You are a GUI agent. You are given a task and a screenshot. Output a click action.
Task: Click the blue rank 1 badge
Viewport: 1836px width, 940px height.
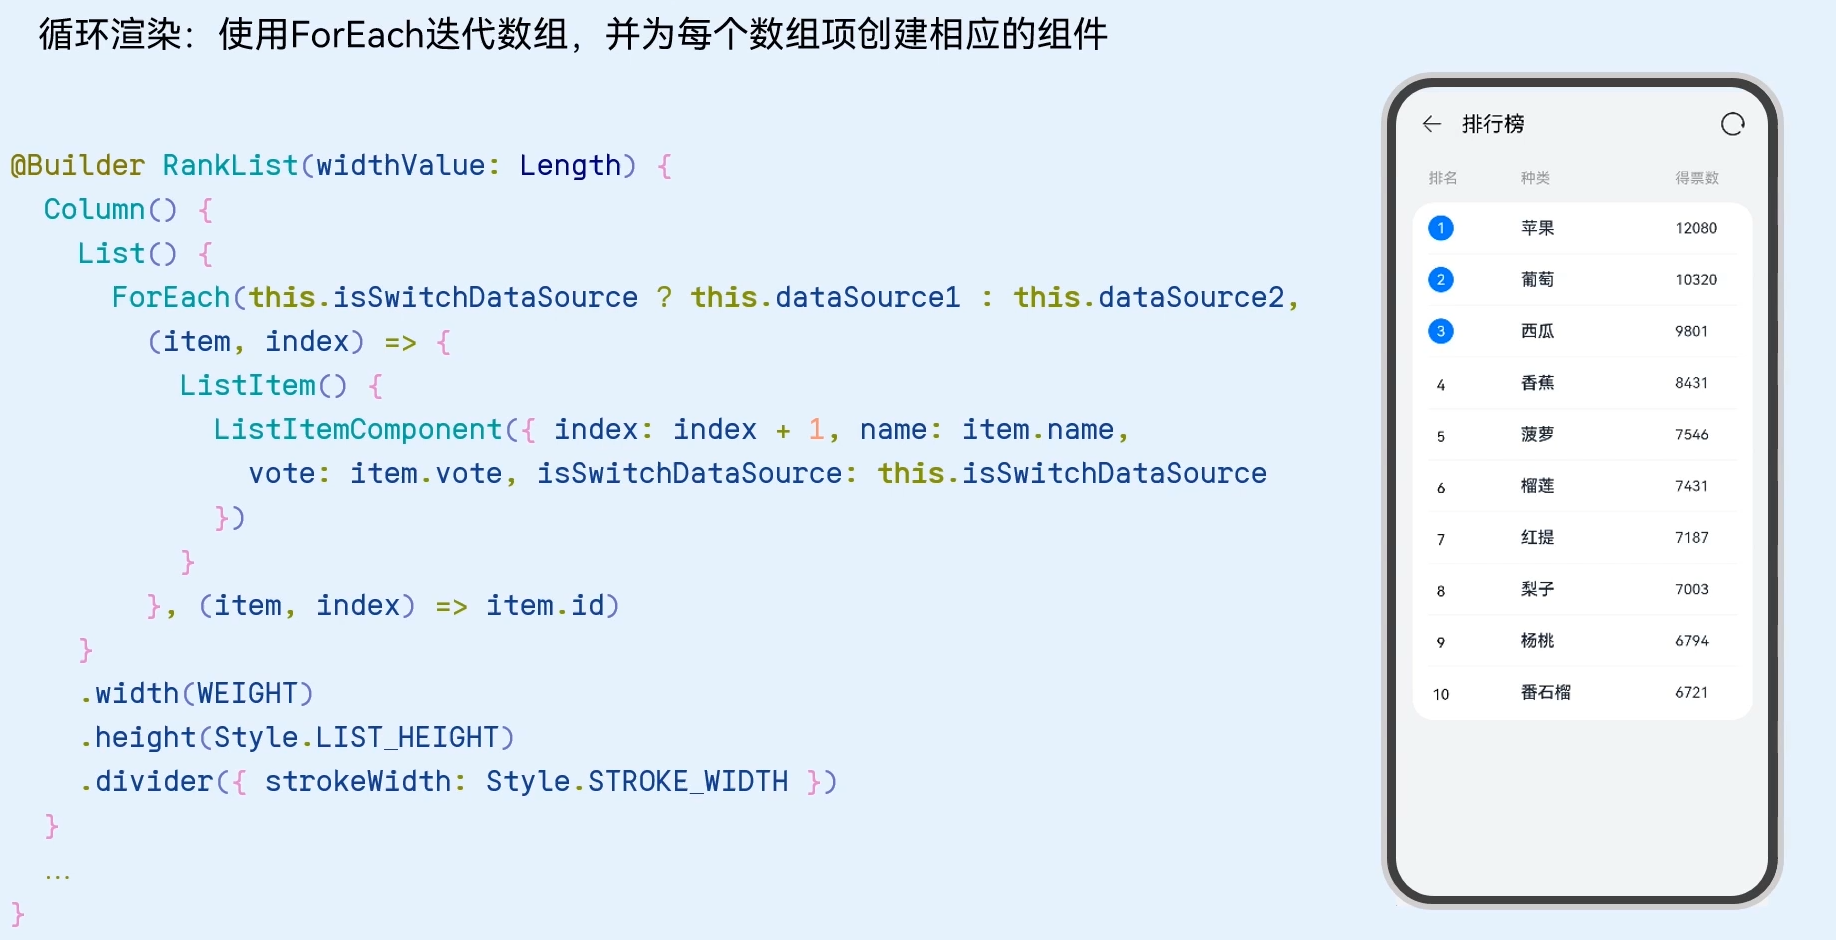click(x=1441, y=228)
